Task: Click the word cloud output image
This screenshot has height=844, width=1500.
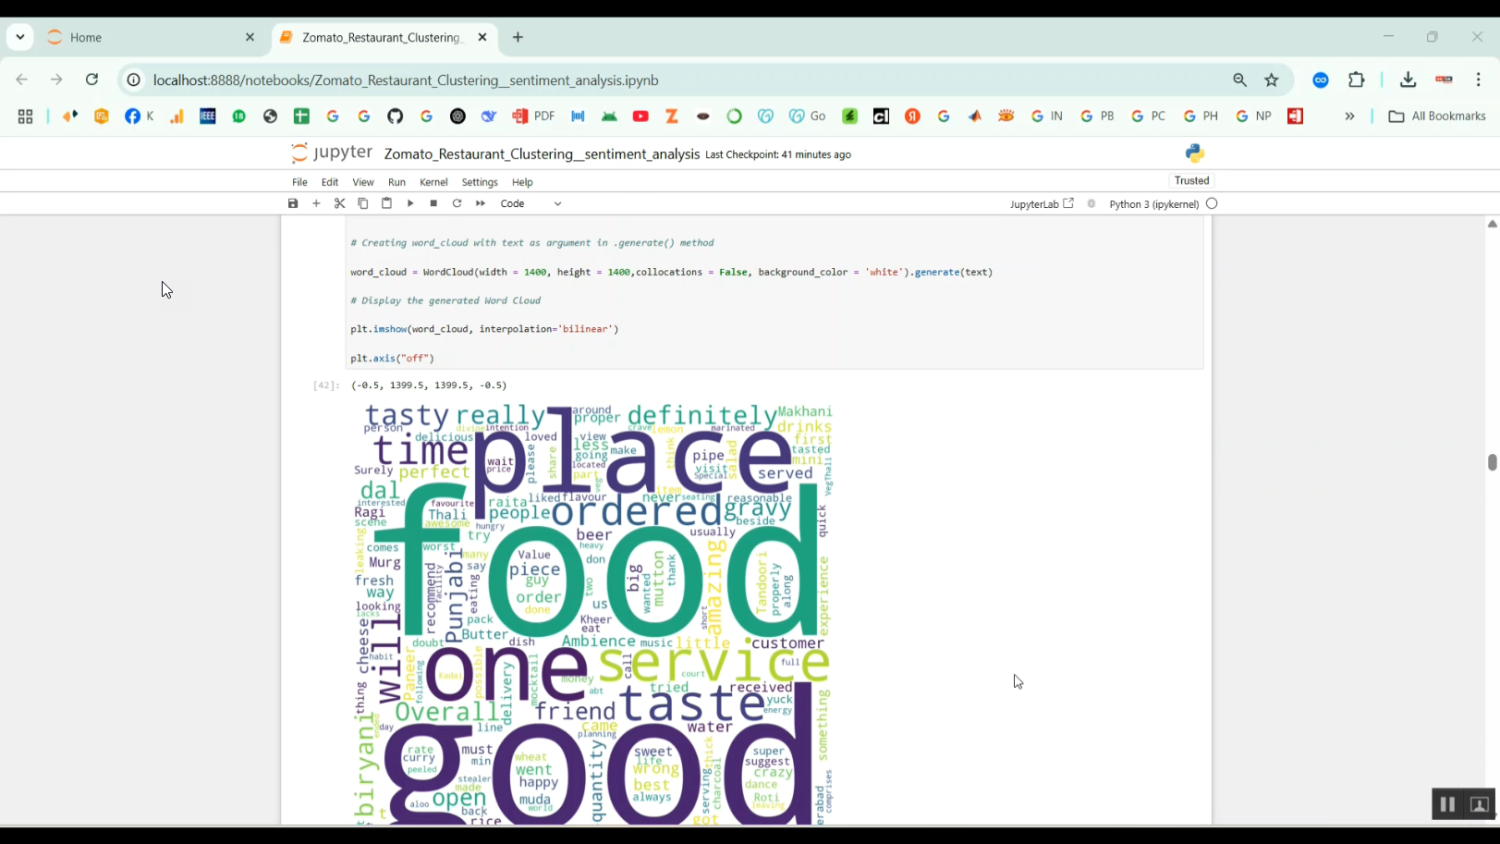Action: (594, 613)
